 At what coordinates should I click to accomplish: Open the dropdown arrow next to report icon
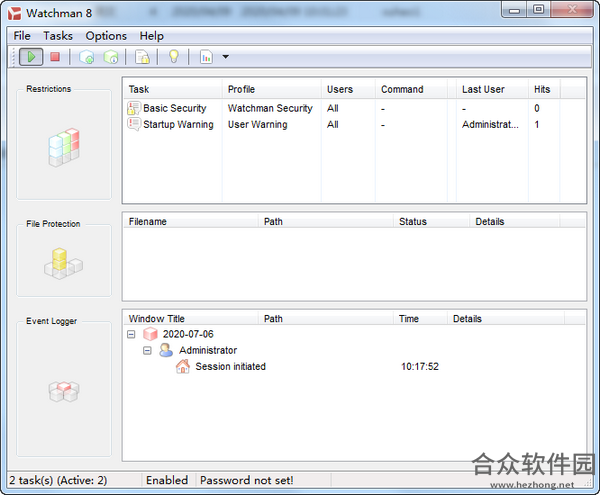coord(226,57)
